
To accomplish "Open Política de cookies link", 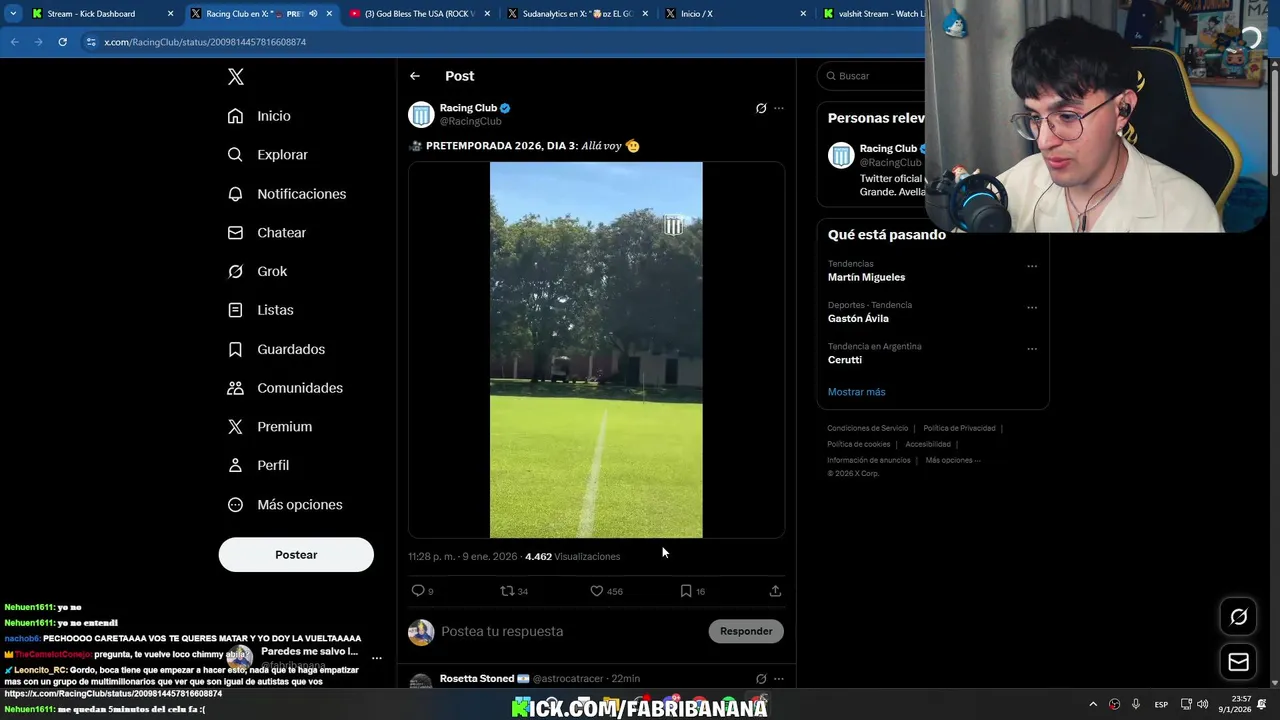I will click(x=859, y=444).
